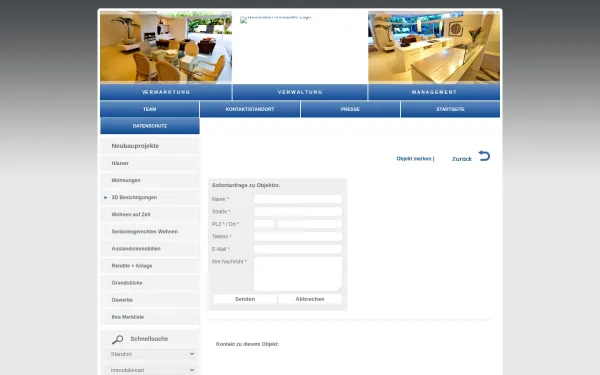Click the Senden button
Screen dimensions: 600x375
[245, 299]
